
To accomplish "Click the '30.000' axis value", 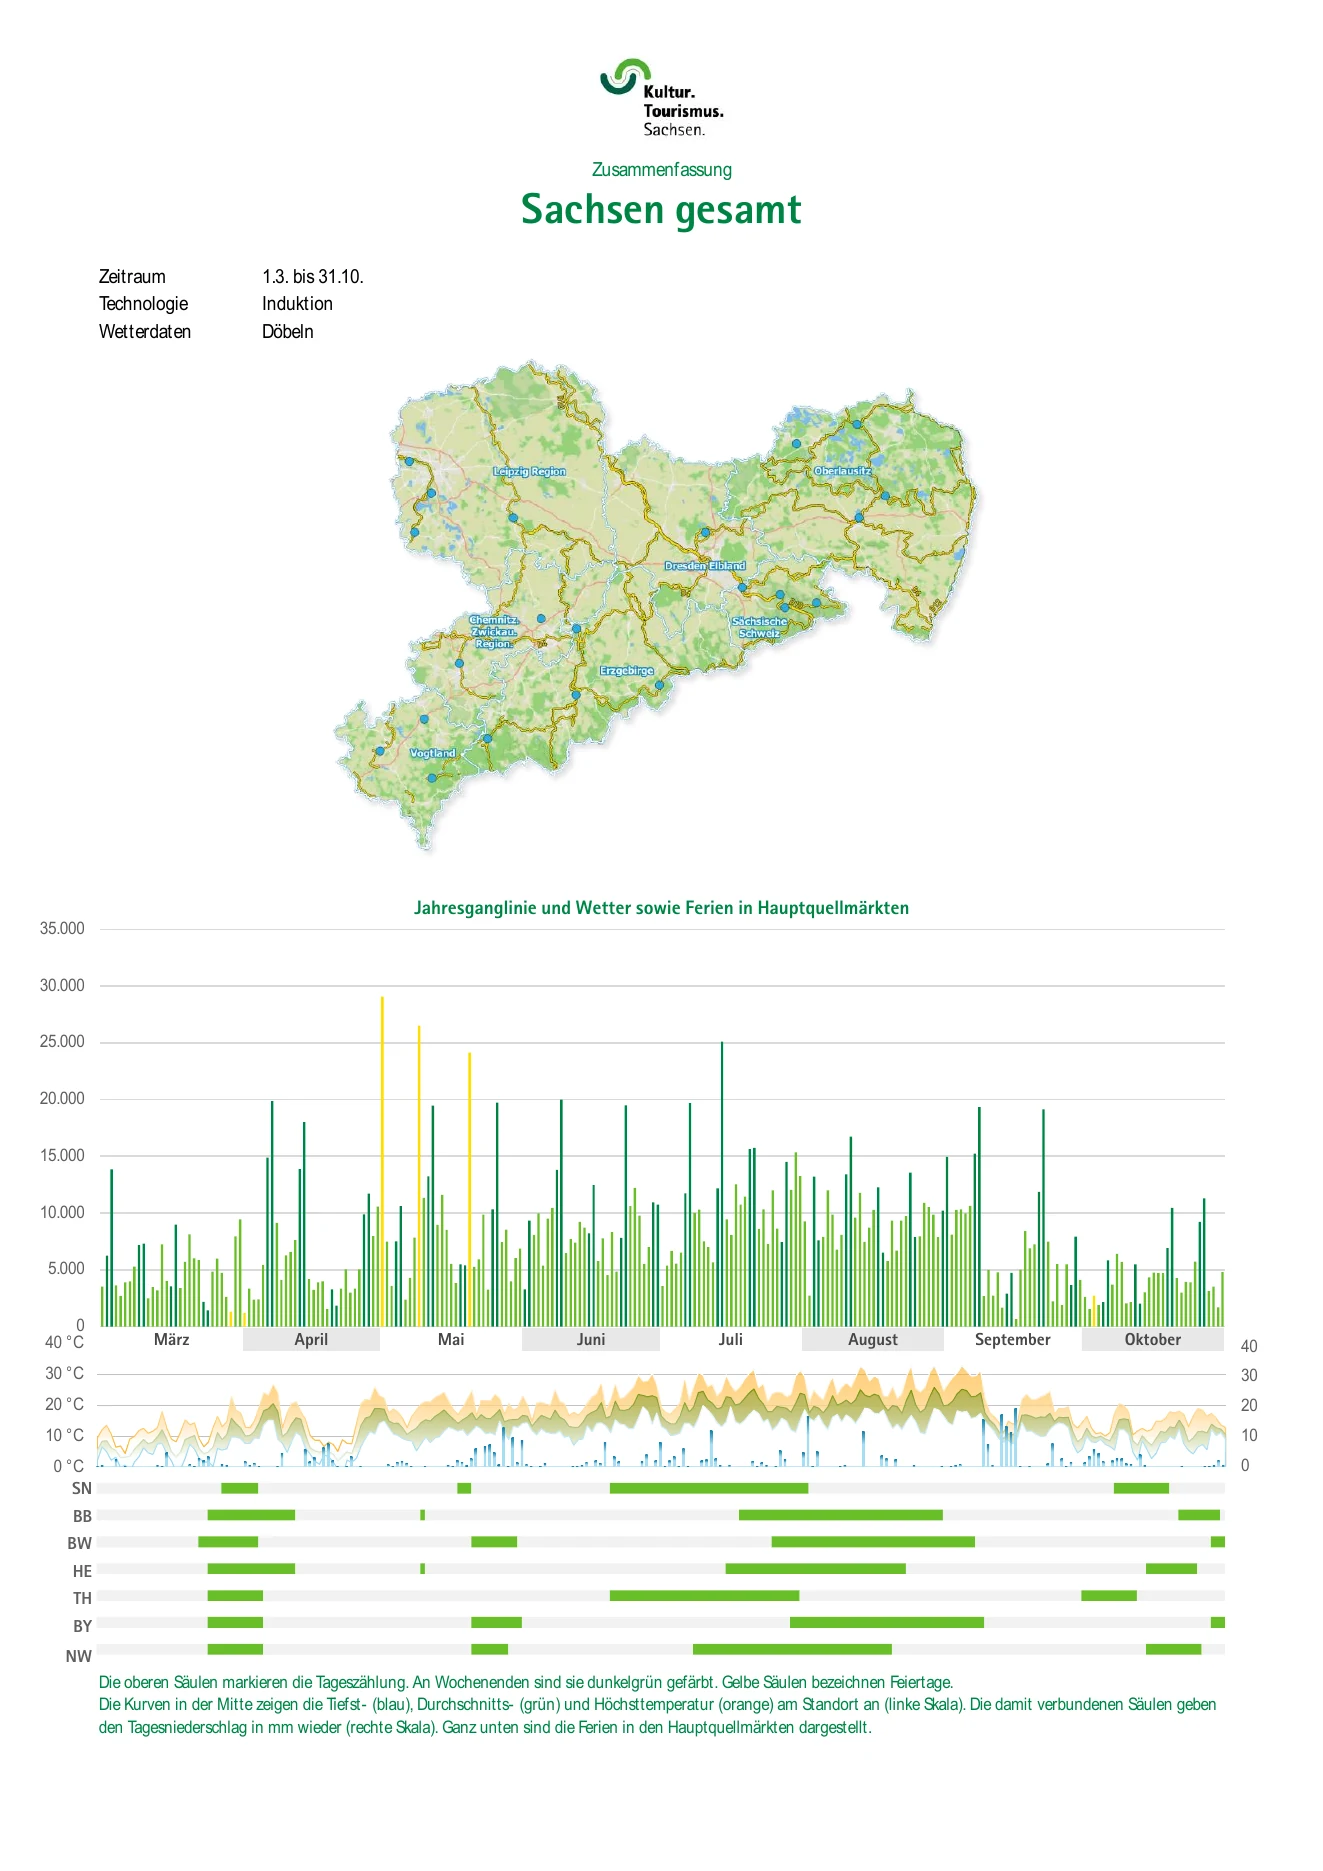I will 62,985.
